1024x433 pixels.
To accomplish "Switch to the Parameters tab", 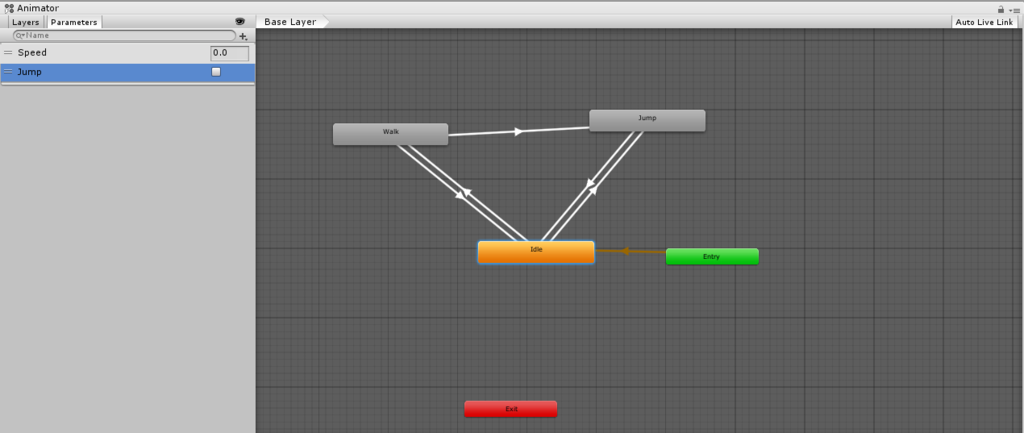I will (x=74, y=22).
